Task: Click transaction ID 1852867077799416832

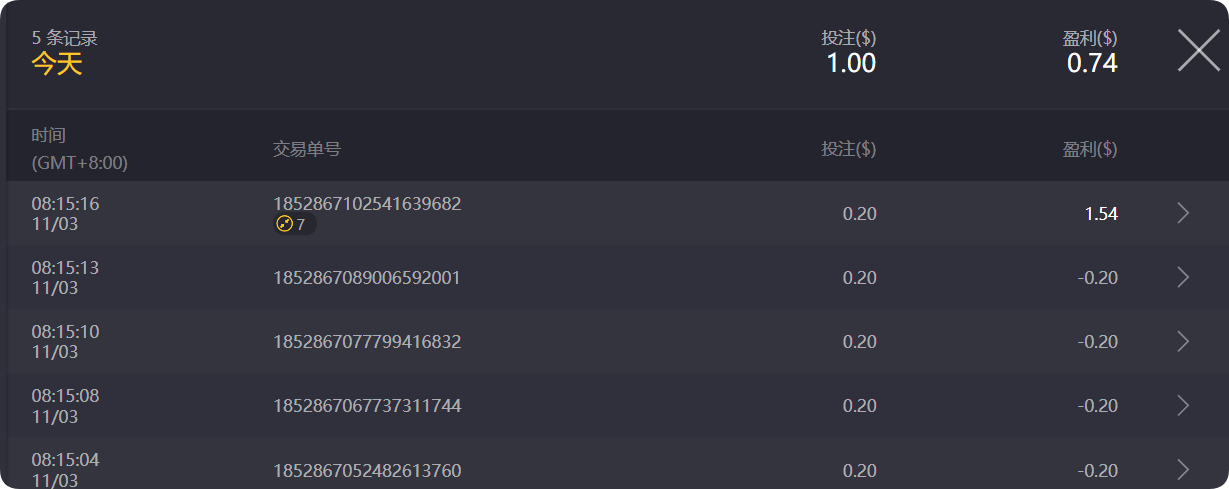Action: pos(367,341)
